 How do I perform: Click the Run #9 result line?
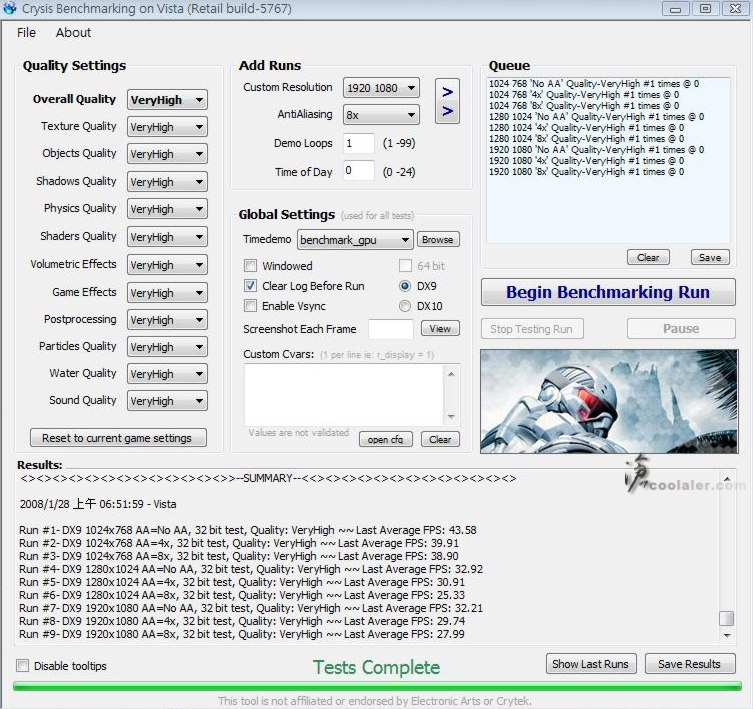point(242,634)
